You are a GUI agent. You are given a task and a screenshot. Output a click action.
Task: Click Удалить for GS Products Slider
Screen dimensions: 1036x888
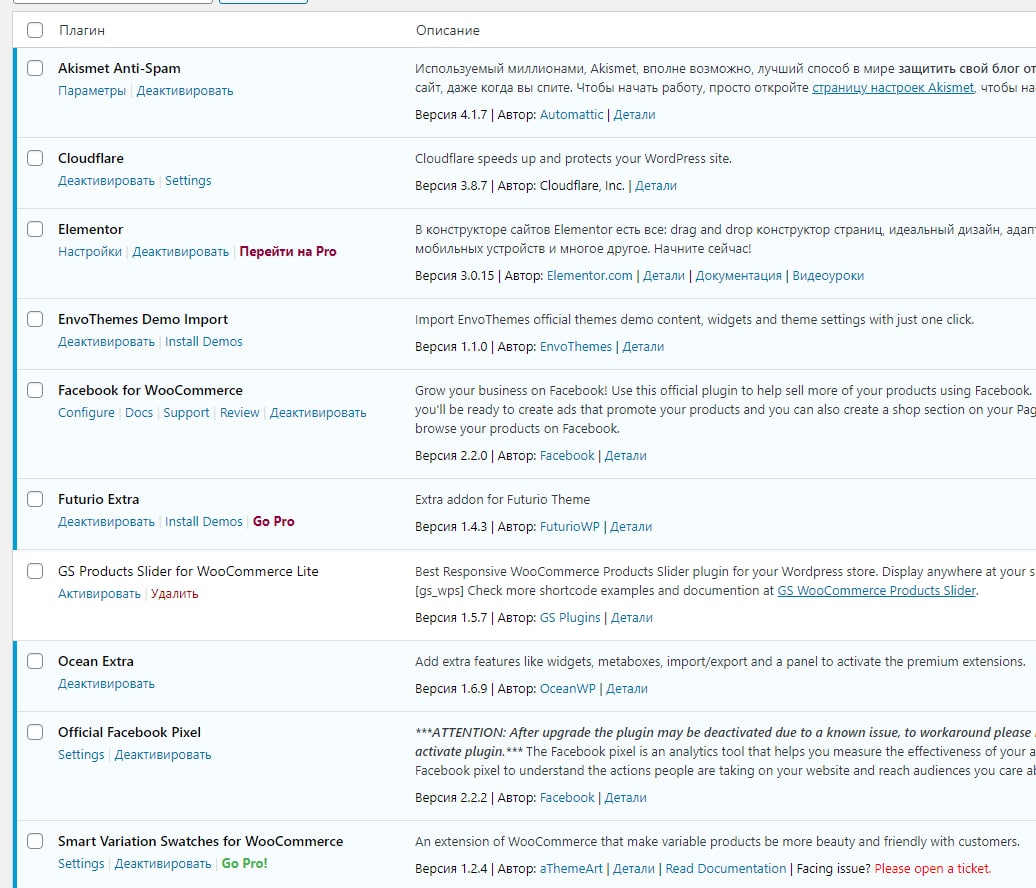(174, 593)
